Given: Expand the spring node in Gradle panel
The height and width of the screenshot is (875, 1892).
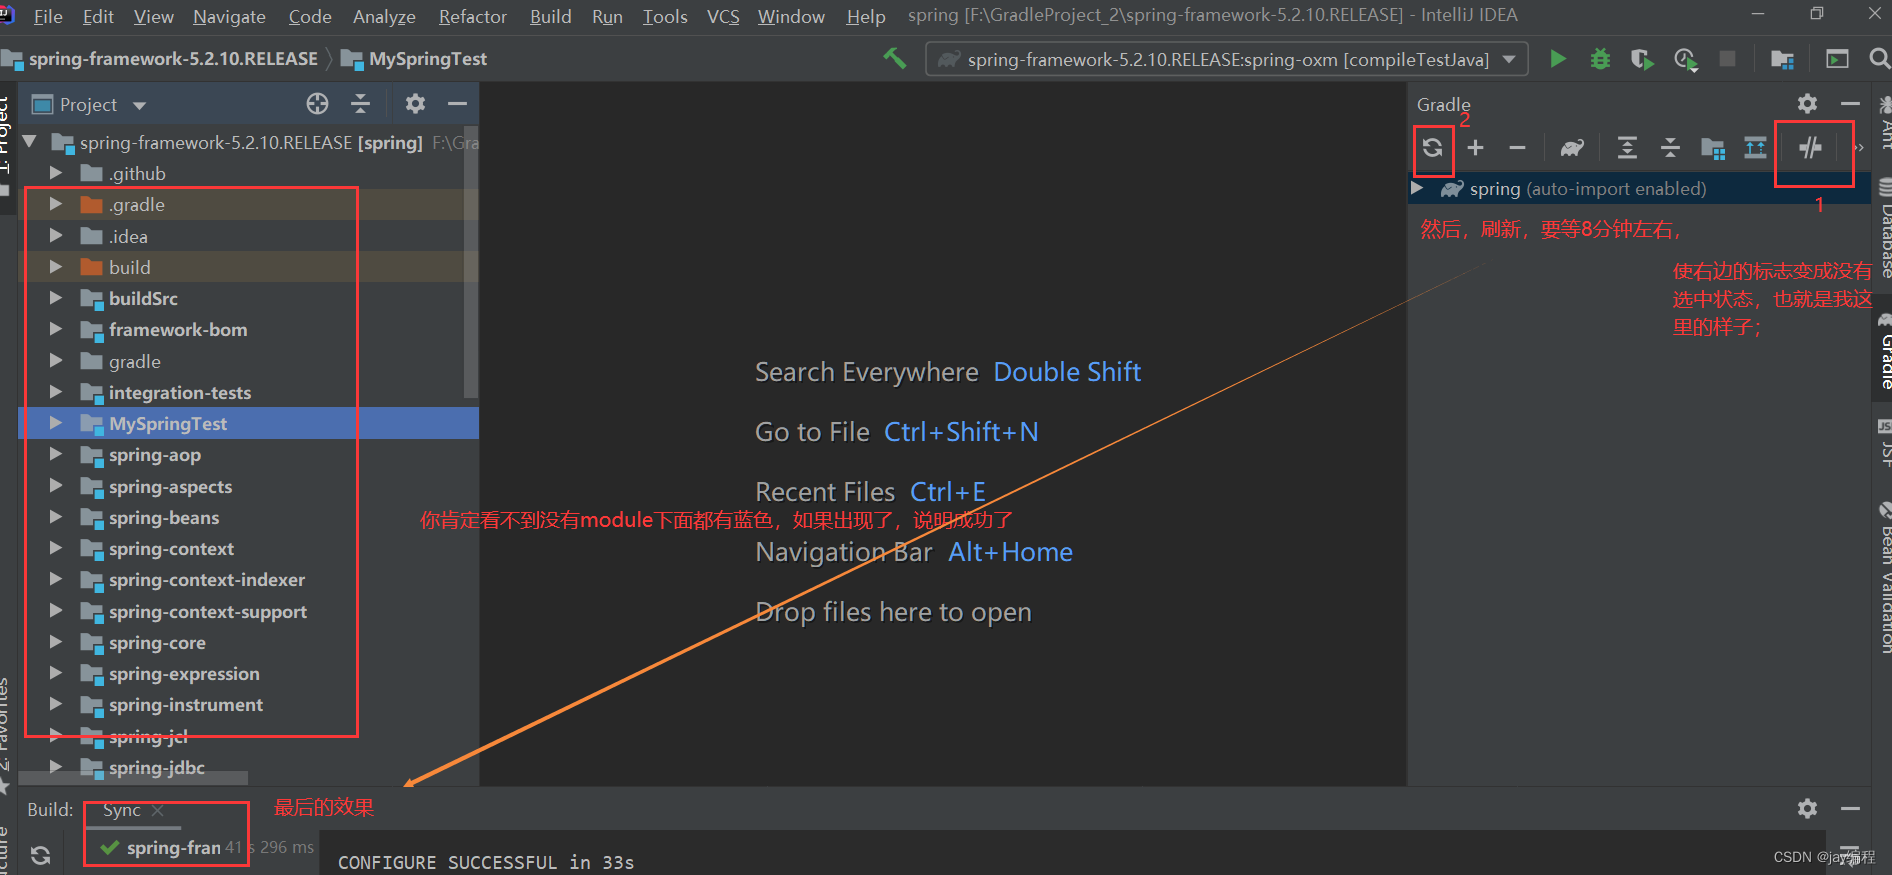Looking at the screenshot, I should [x=1417, y=188].
